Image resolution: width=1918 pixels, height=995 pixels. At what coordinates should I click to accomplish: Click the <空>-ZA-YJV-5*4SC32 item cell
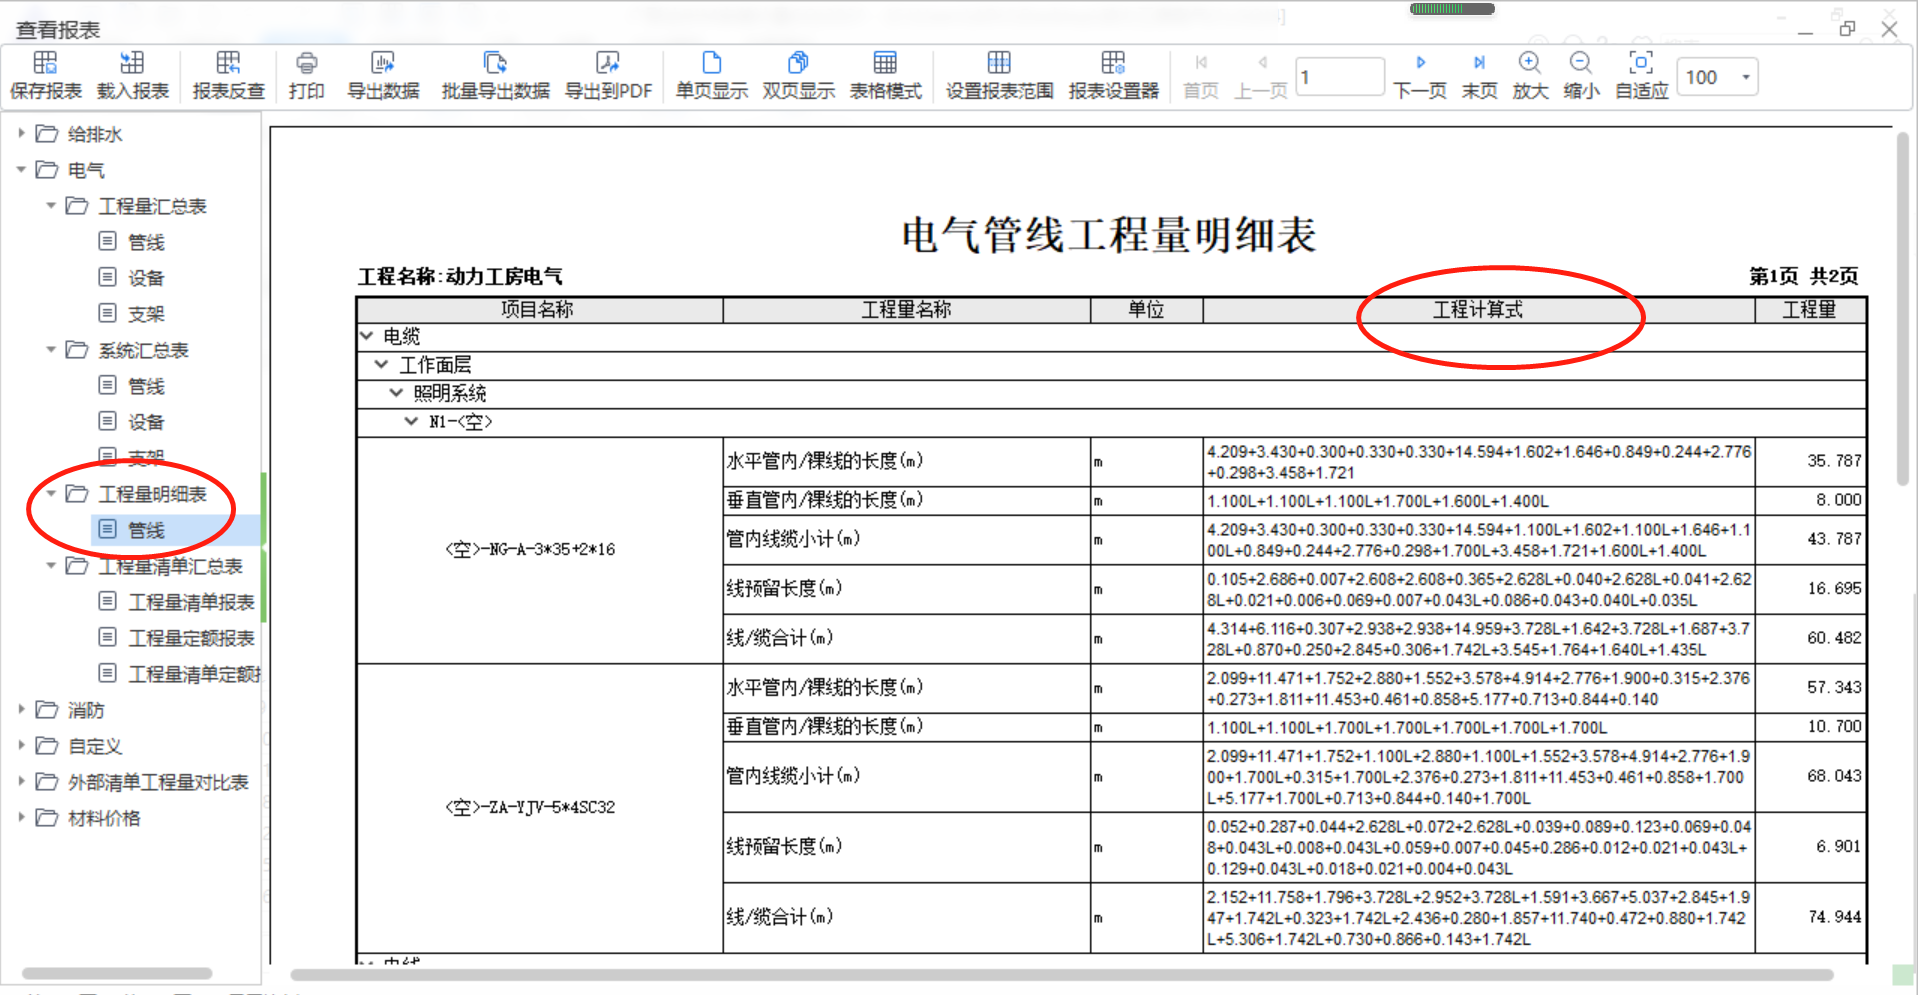point(540,808)
